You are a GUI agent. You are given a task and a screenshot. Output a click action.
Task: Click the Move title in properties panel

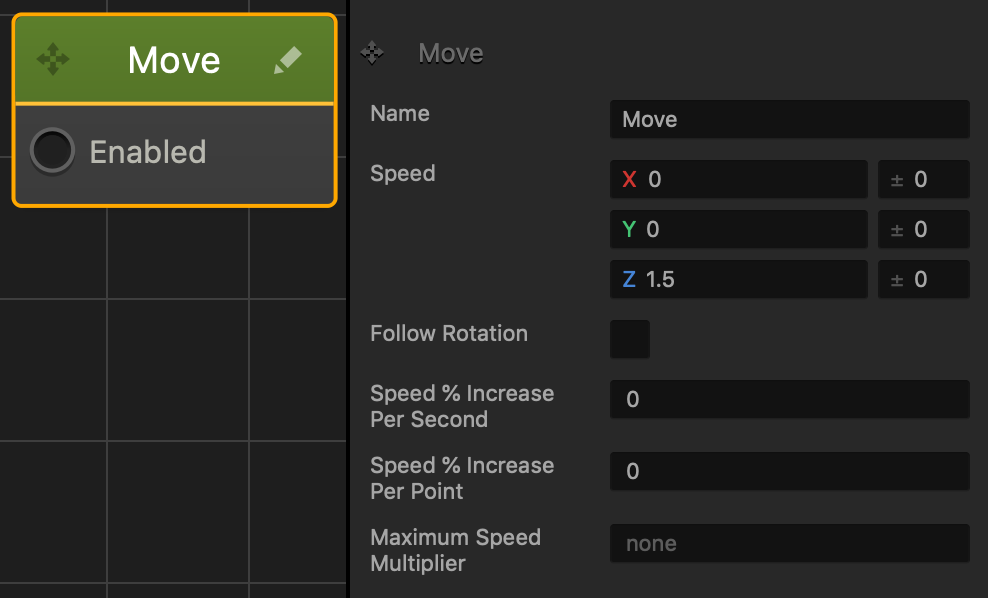(x=451, y=54)
